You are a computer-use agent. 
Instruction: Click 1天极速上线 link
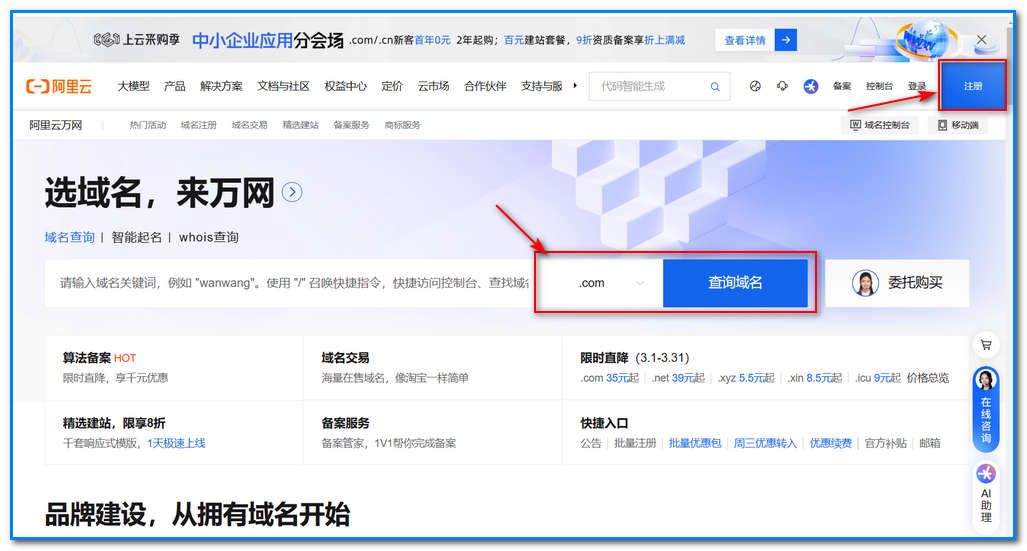(176, 444)
